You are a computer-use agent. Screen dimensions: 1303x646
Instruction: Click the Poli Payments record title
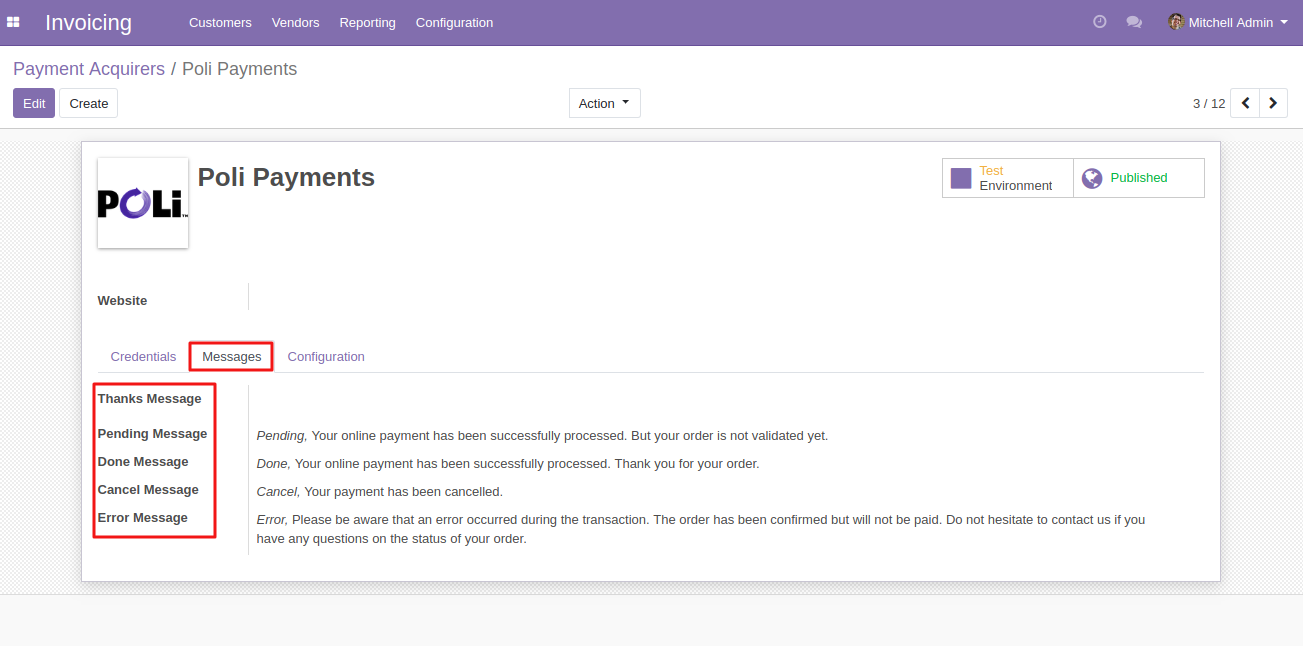[x=286, y=177]
